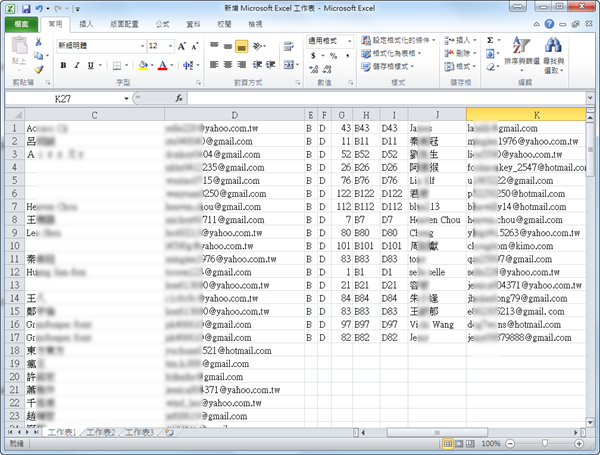The width and height of the screenshot is (600, 455).
Task: Toggle bottom vertical alignment highlighted button
Action: [x=241, y=46]
